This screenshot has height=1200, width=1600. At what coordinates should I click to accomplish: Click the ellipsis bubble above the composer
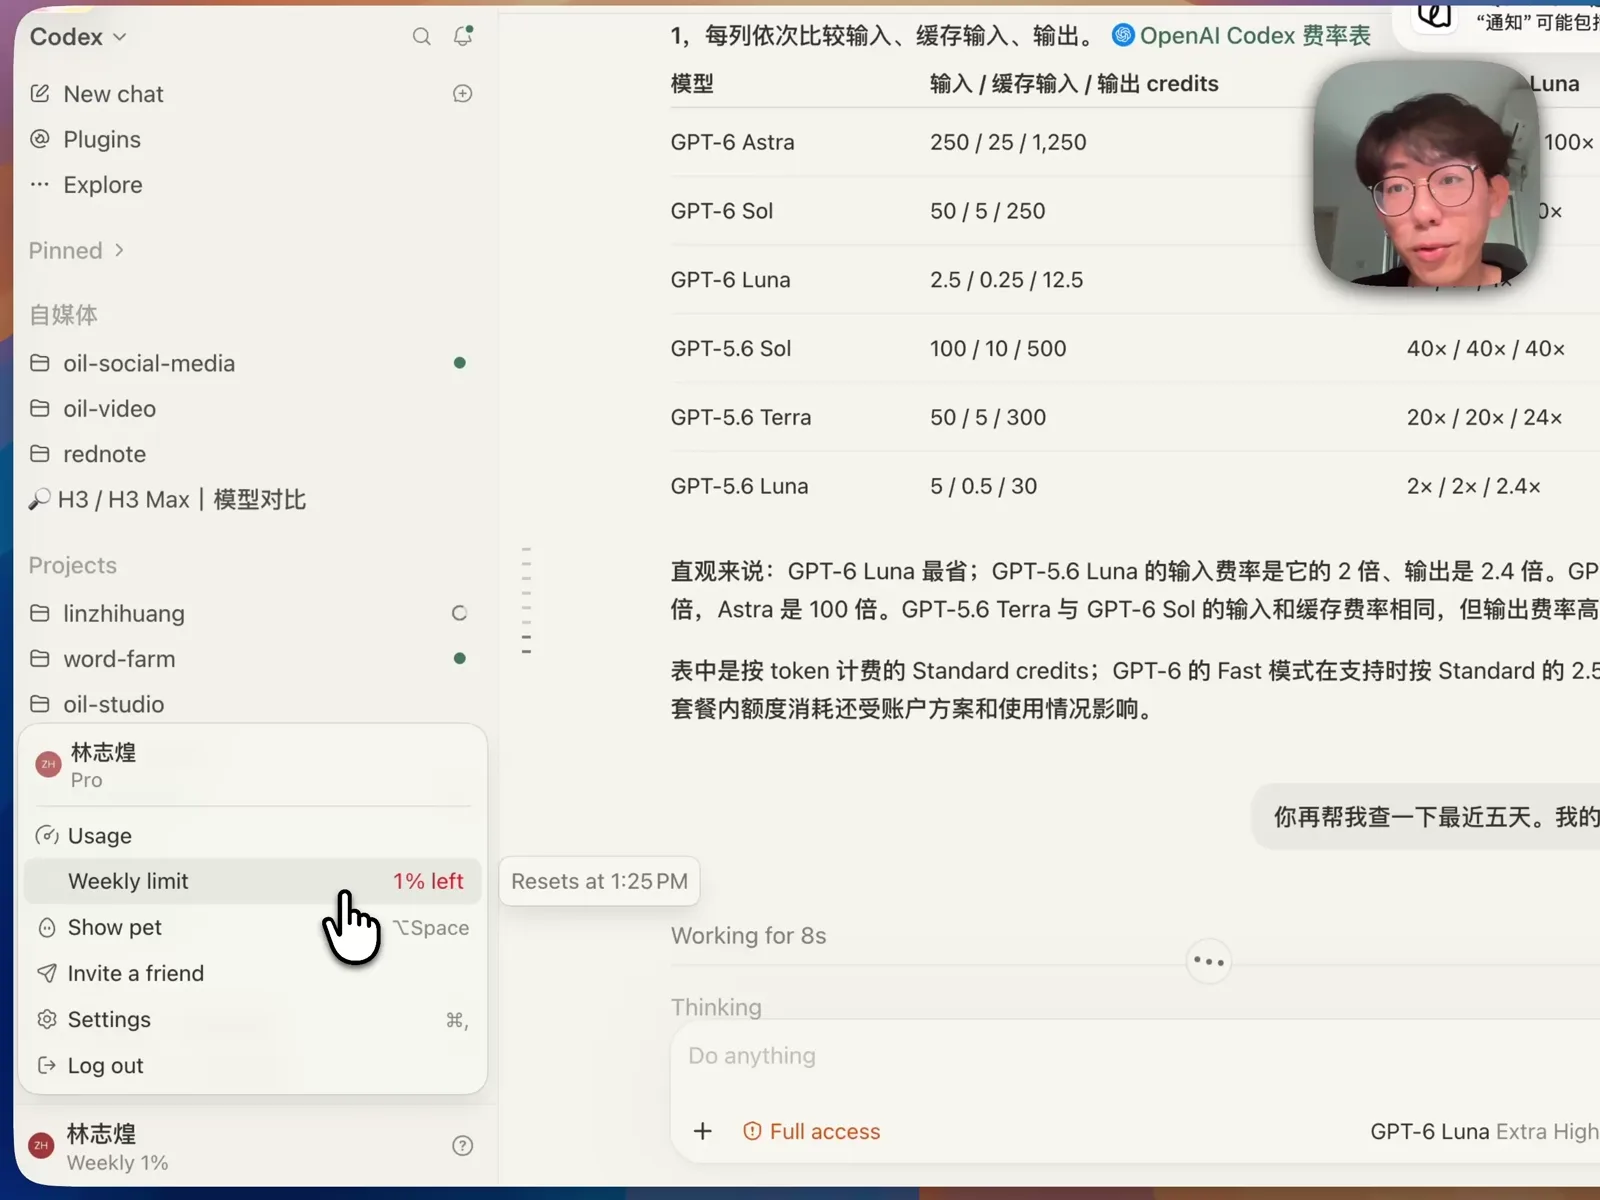[x=1208, y=962]
